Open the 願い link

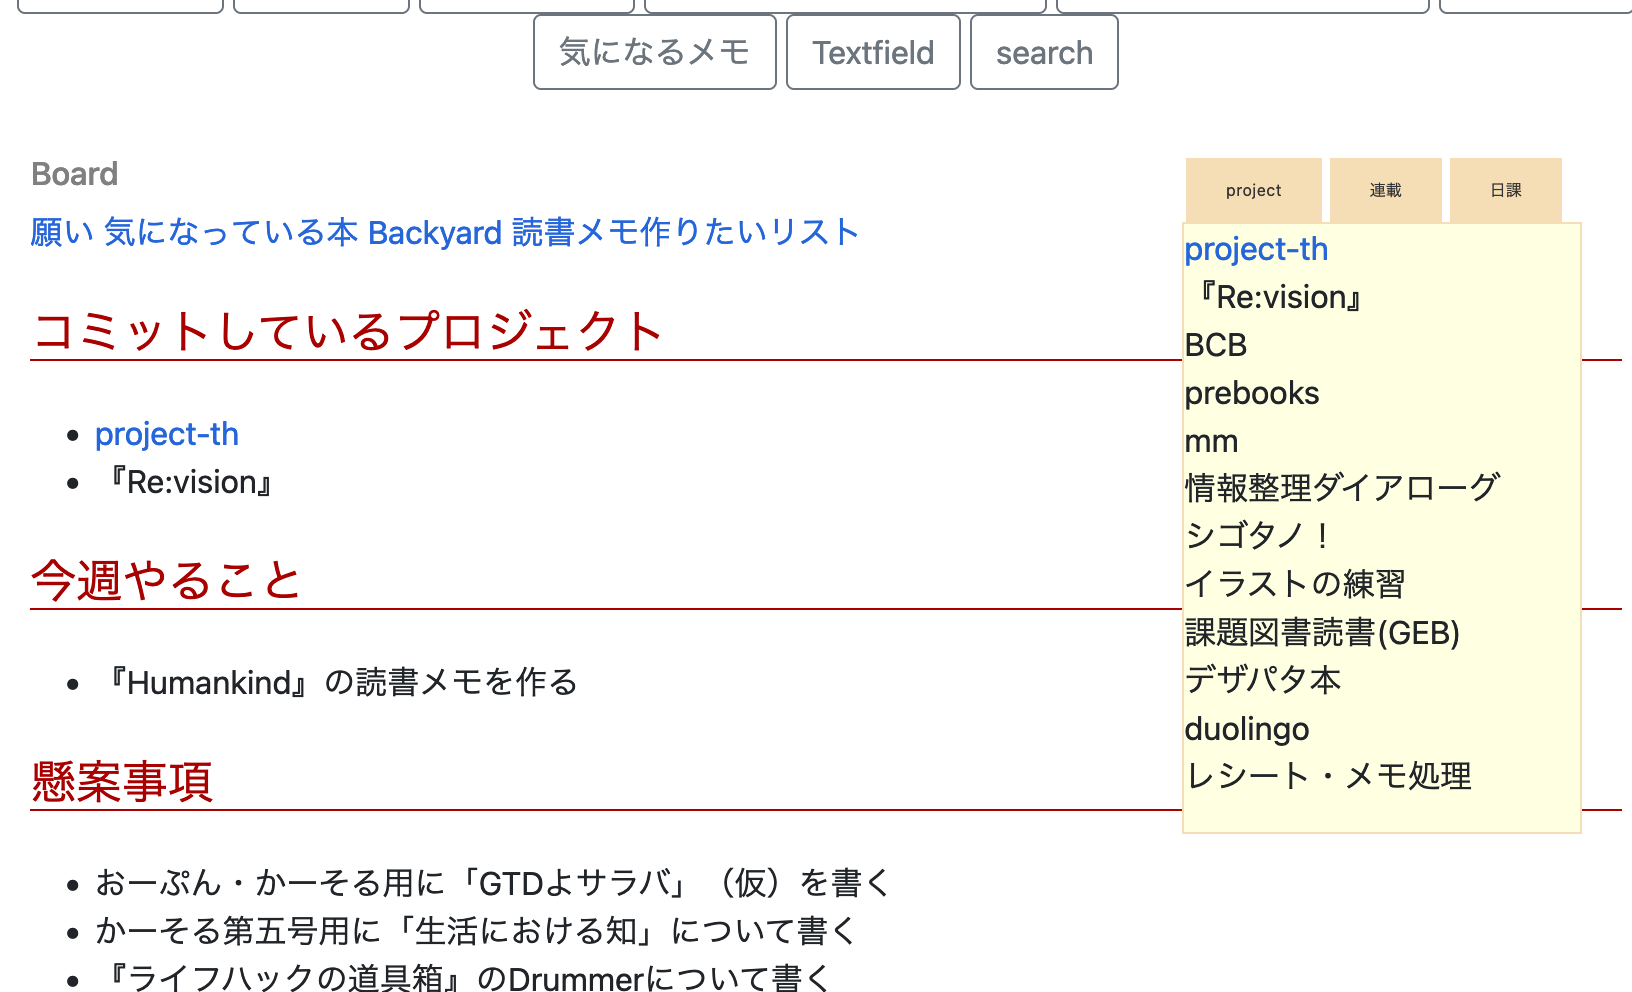click(63, 232)
